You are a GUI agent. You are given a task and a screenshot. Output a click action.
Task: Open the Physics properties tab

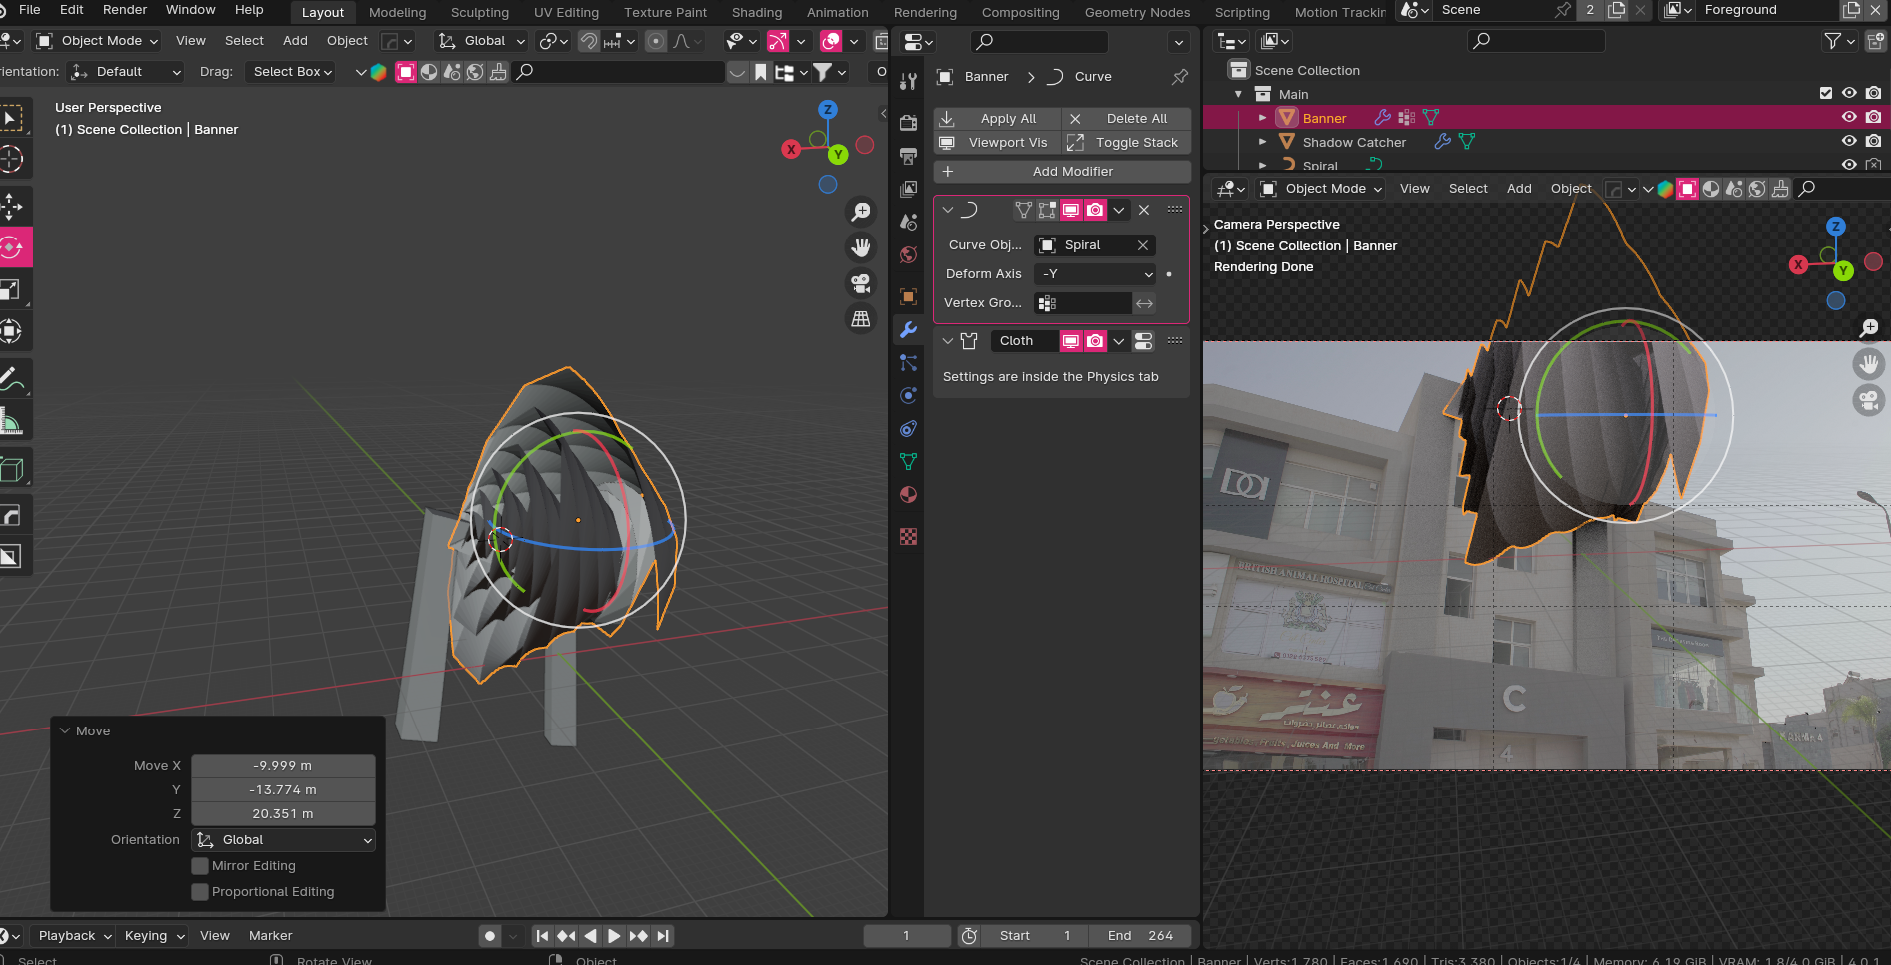click(908, 395)
